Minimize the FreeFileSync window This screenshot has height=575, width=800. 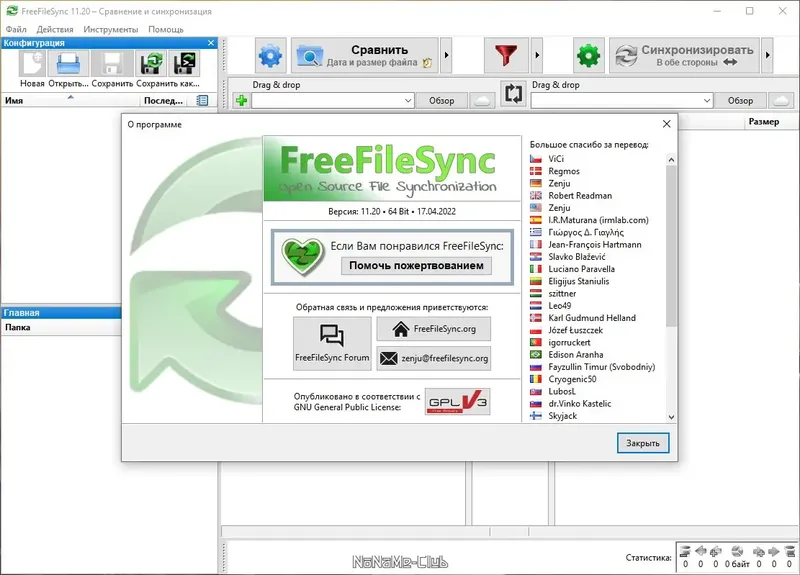pos(717,11)
